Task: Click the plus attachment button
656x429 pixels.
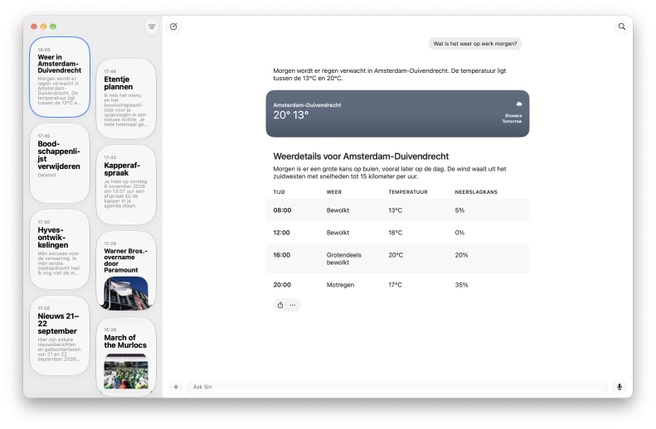Action: coord(176,387)
